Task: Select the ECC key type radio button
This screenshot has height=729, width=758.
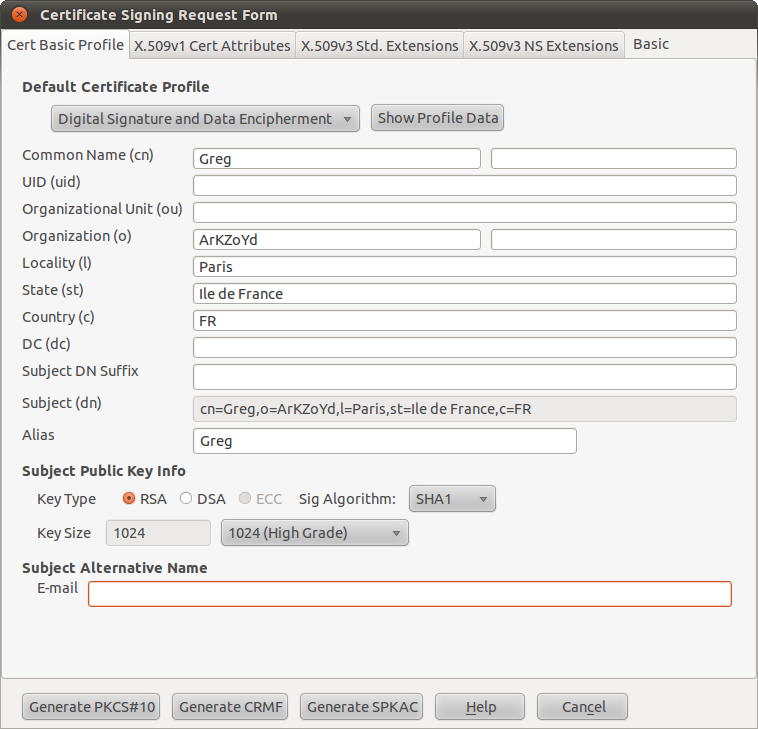Action: [x=245, y=498]
